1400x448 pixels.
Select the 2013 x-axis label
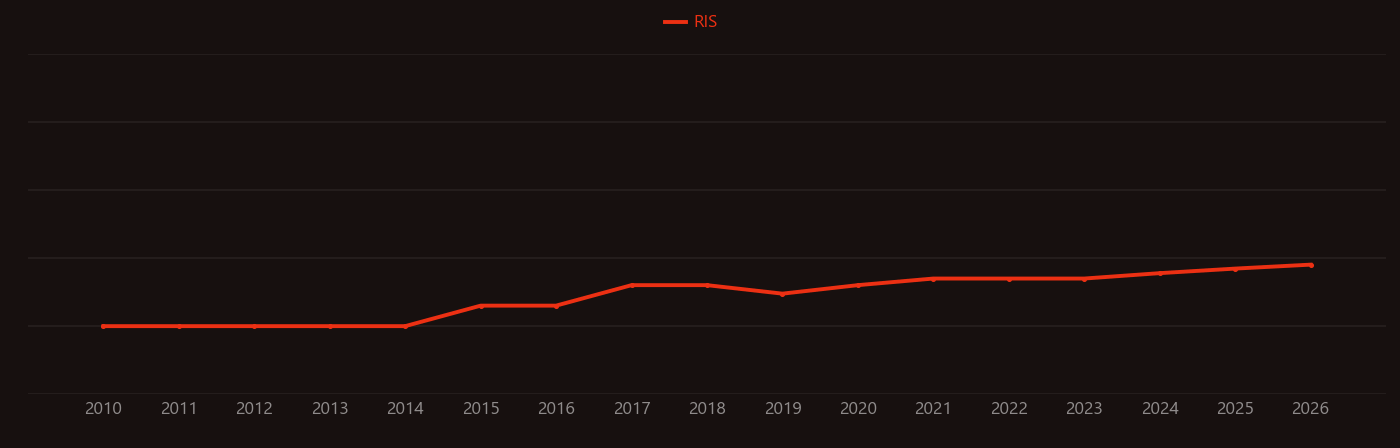(x=330, y=409)
